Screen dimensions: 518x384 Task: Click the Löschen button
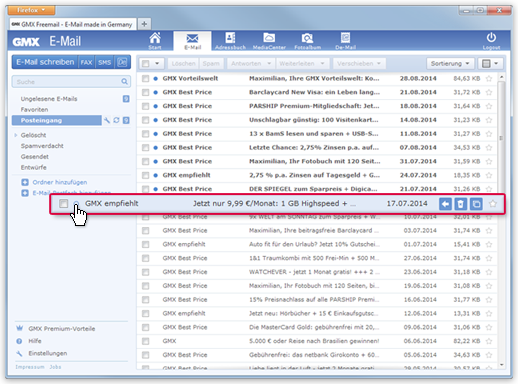[183, 63]
